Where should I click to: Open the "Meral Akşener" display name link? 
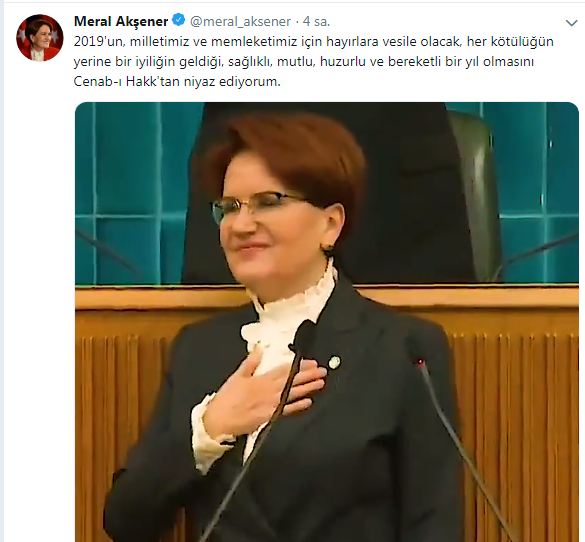click(121, 21)
